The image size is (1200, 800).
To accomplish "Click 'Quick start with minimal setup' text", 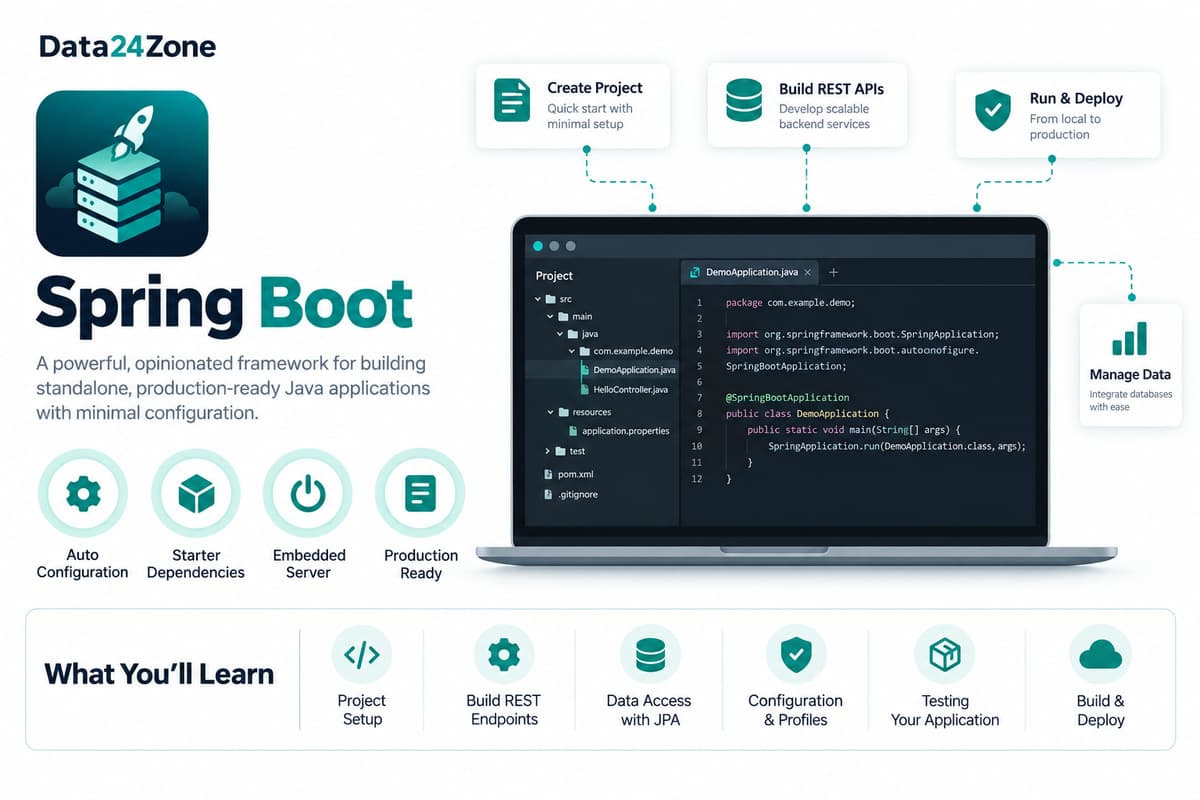I will (590, 116).
